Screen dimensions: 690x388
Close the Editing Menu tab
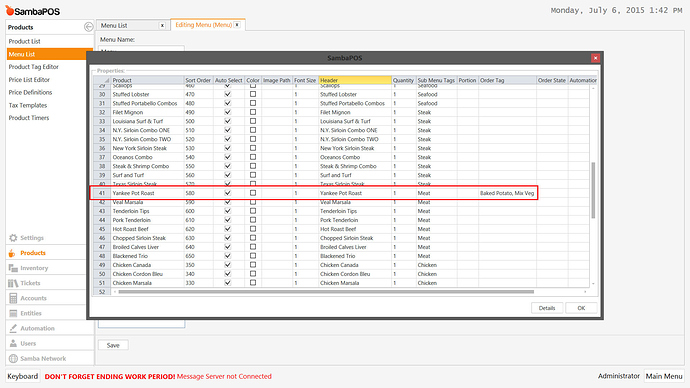[237, 25]
